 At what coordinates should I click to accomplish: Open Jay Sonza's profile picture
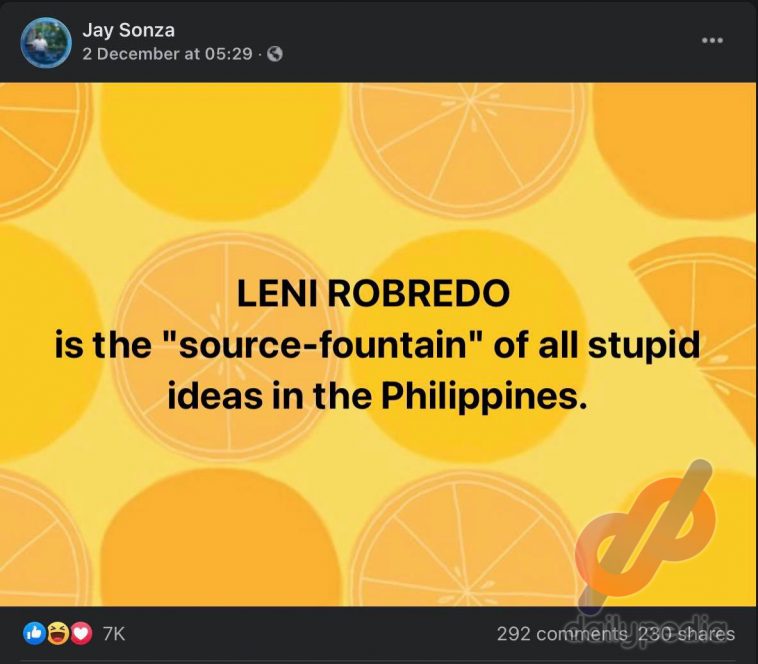(46, 42)
